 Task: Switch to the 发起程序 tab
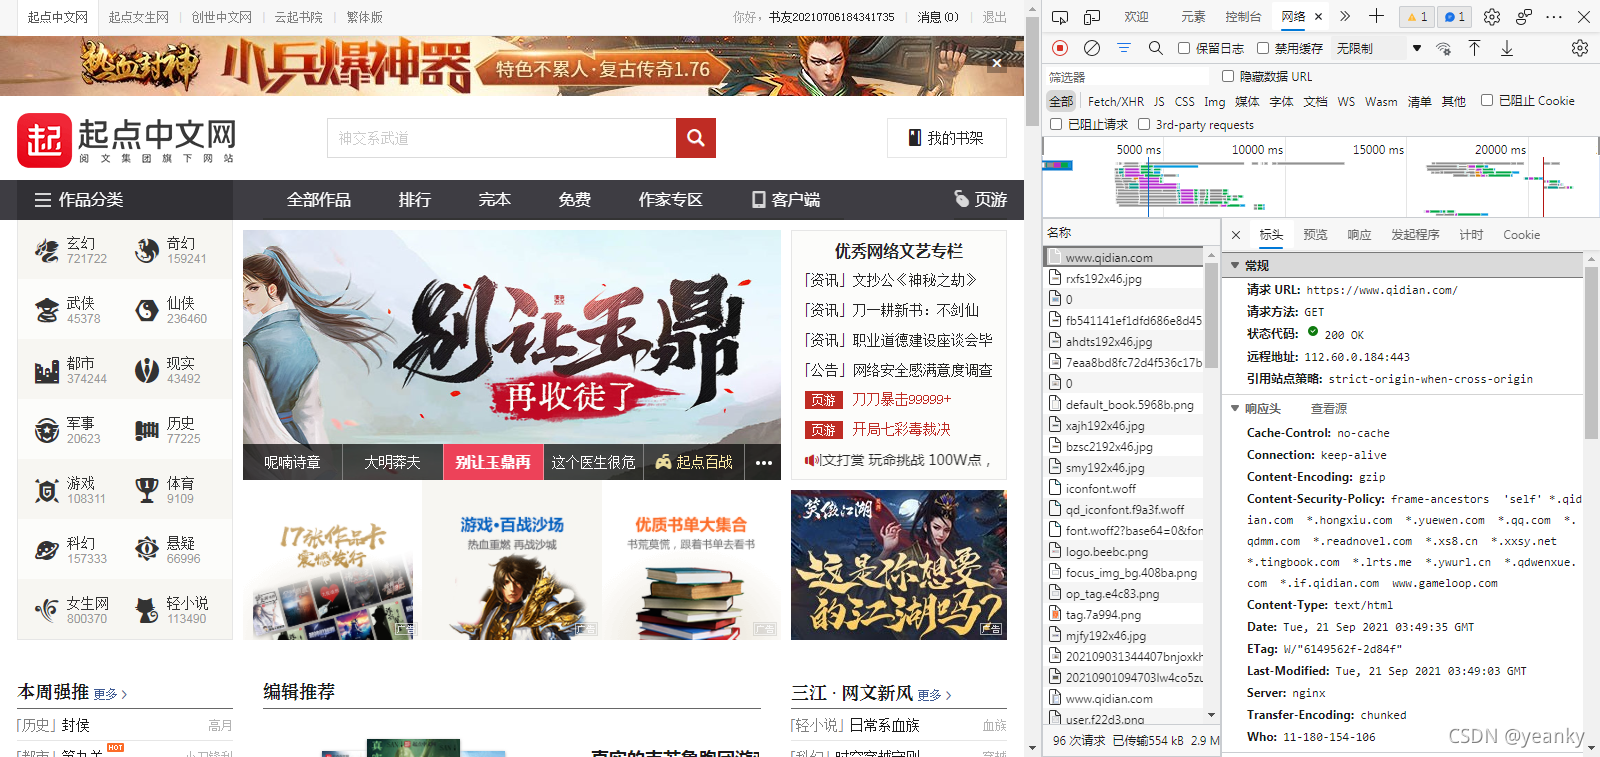tap(1415, 235)
